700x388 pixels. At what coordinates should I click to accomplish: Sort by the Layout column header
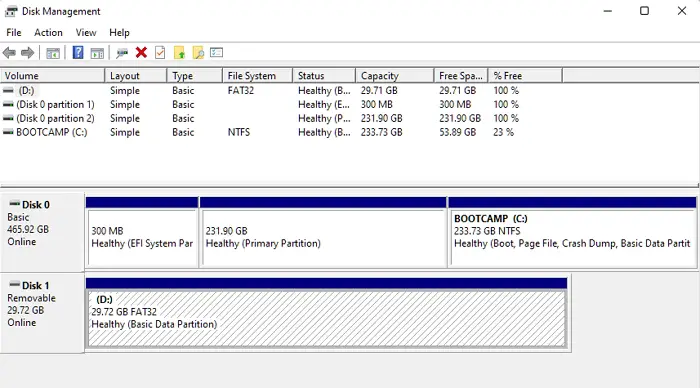[x=136, y=76]
